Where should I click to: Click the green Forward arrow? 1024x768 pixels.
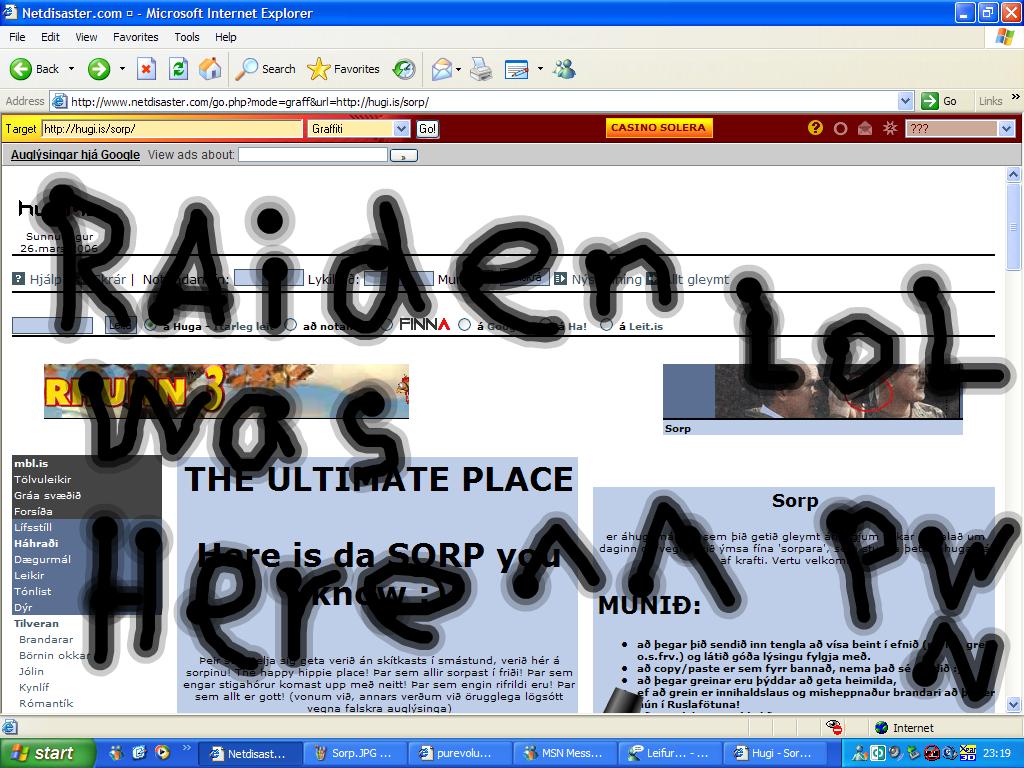pyautogui.click(x=99, y=69)
